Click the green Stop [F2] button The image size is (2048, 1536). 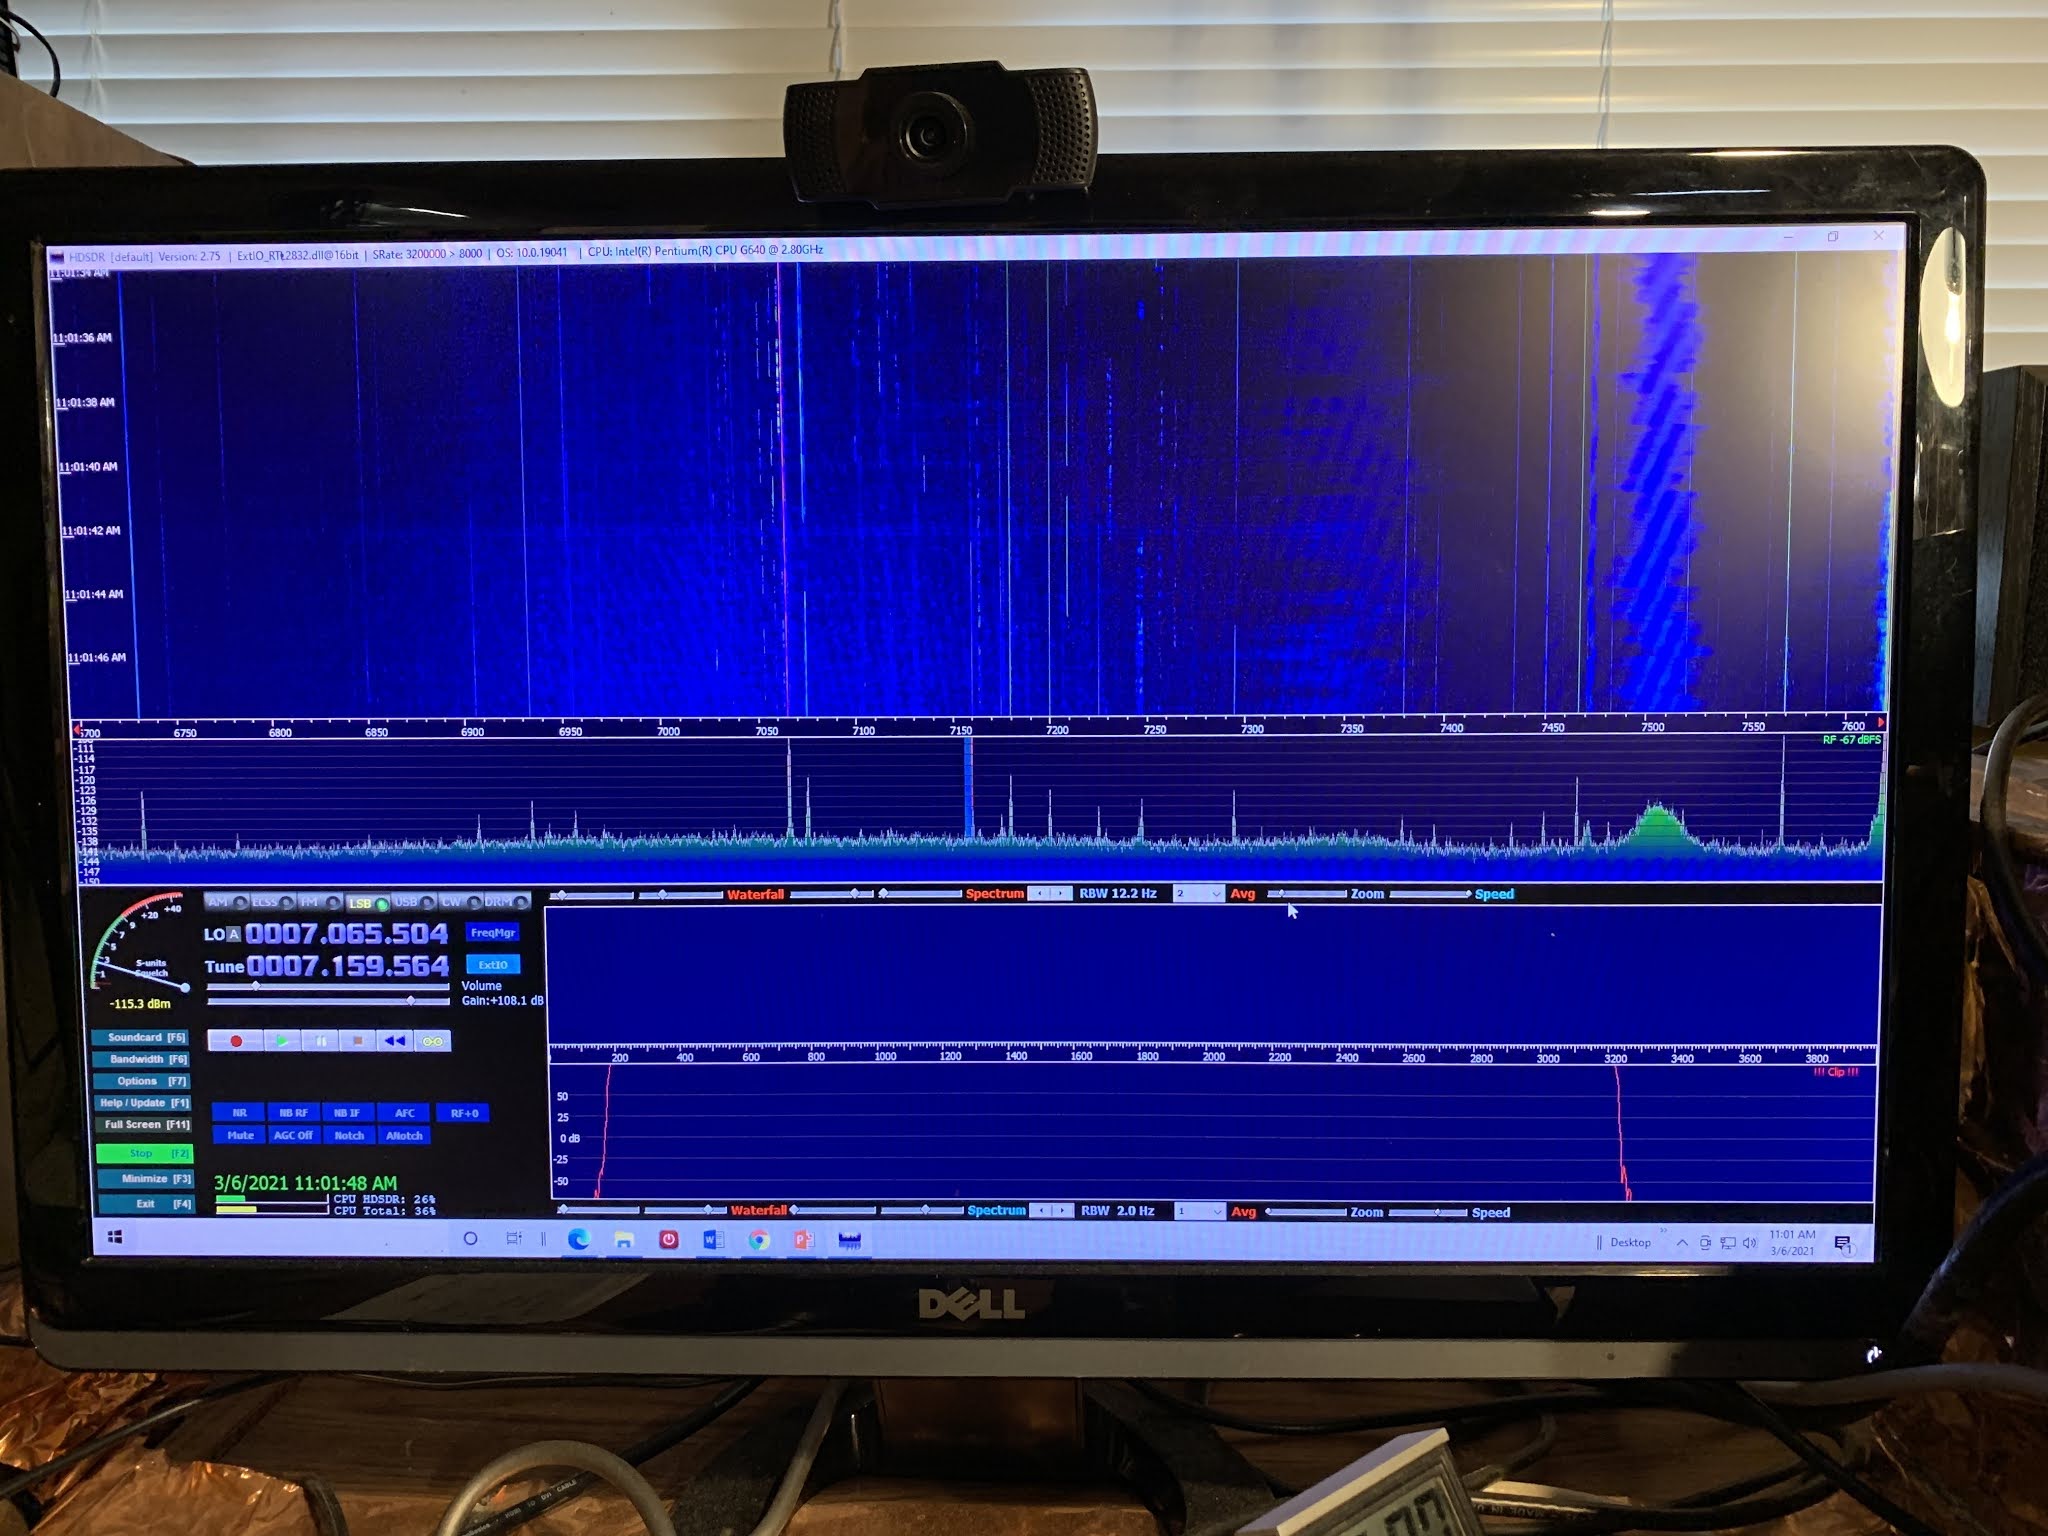(x=145, y=1153)
